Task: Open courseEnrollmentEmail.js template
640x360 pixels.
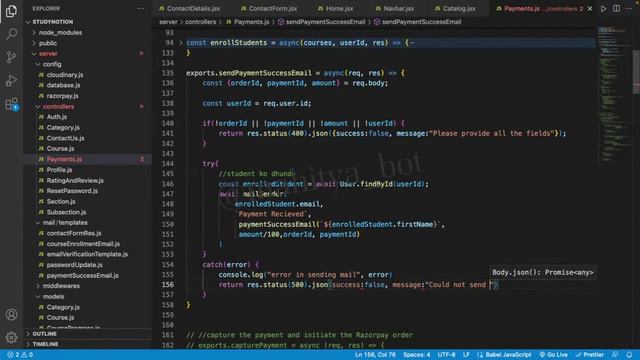Action: tap(88, 244)
